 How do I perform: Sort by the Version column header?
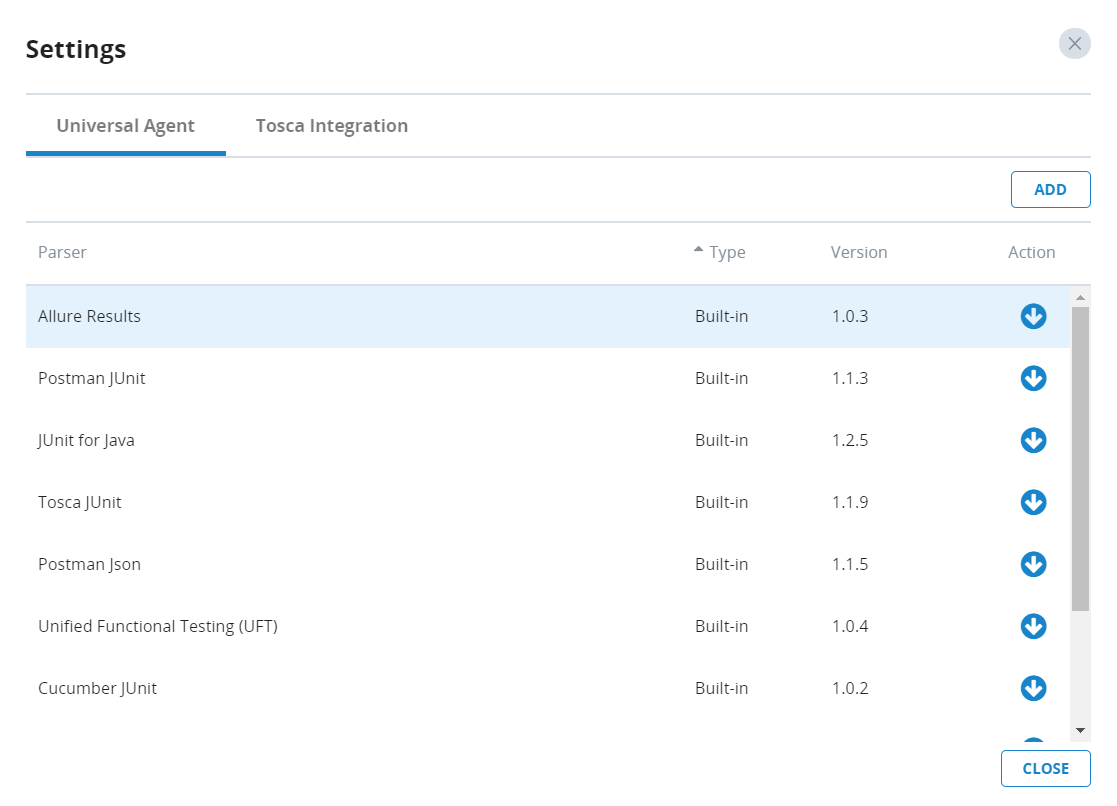[858, 252]
